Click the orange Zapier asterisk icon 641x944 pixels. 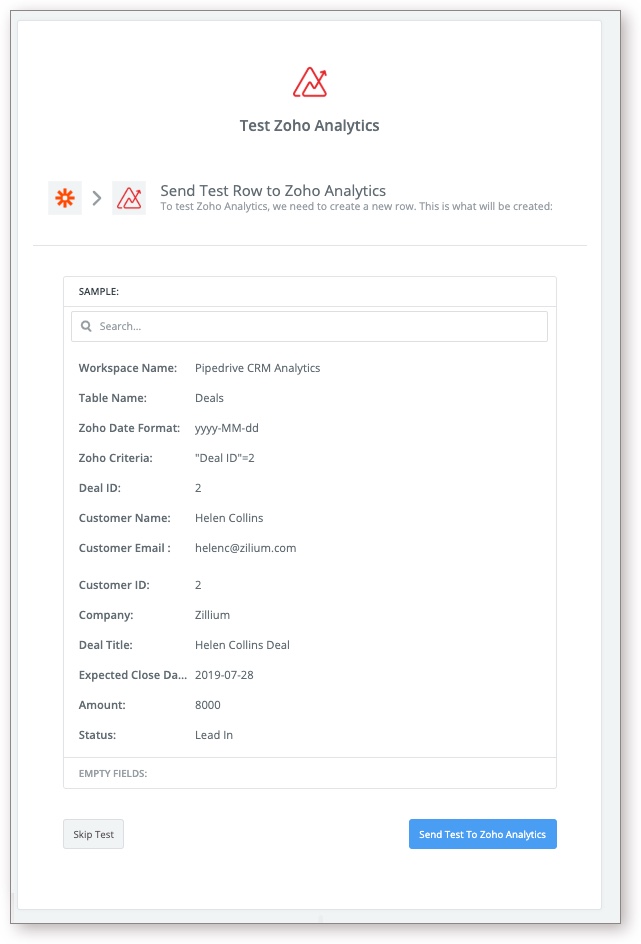65,198
